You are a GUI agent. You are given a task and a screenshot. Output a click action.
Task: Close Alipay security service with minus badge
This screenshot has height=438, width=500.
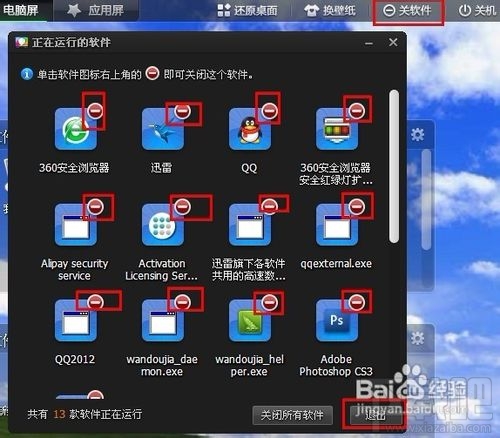click(x=95, y=207)
